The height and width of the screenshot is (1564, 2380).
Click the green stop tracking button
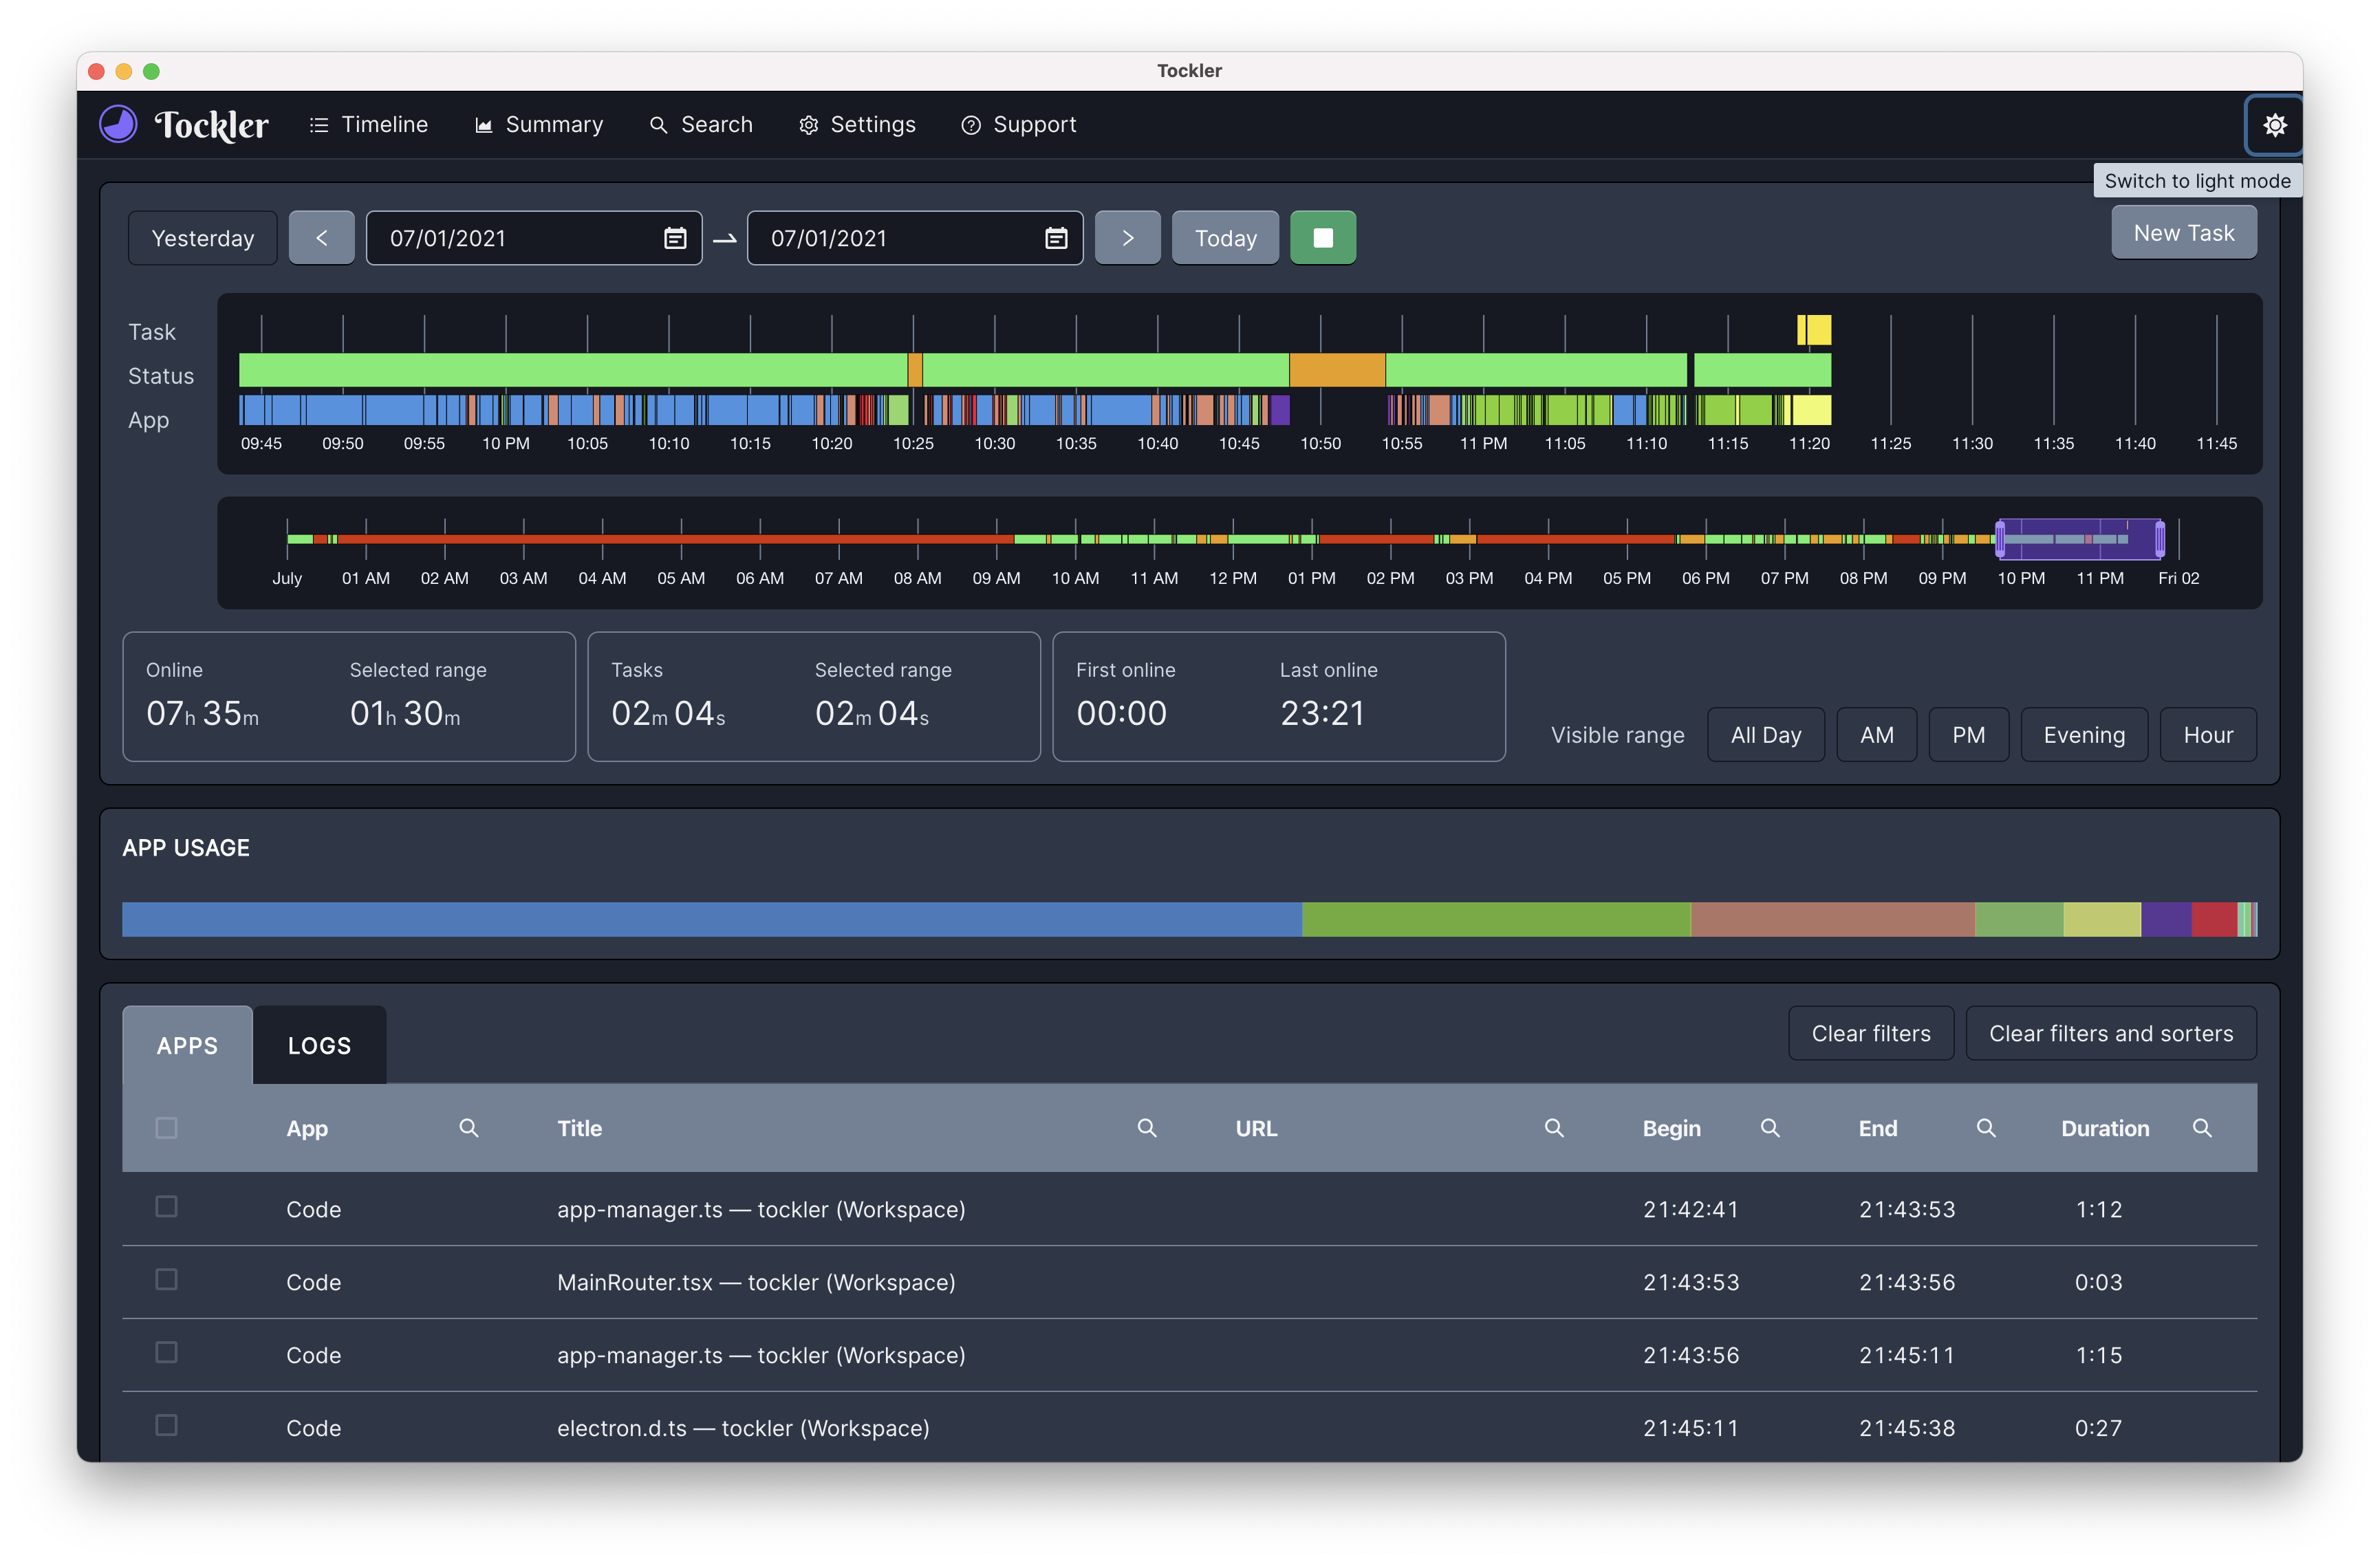tap(1322, 238)
